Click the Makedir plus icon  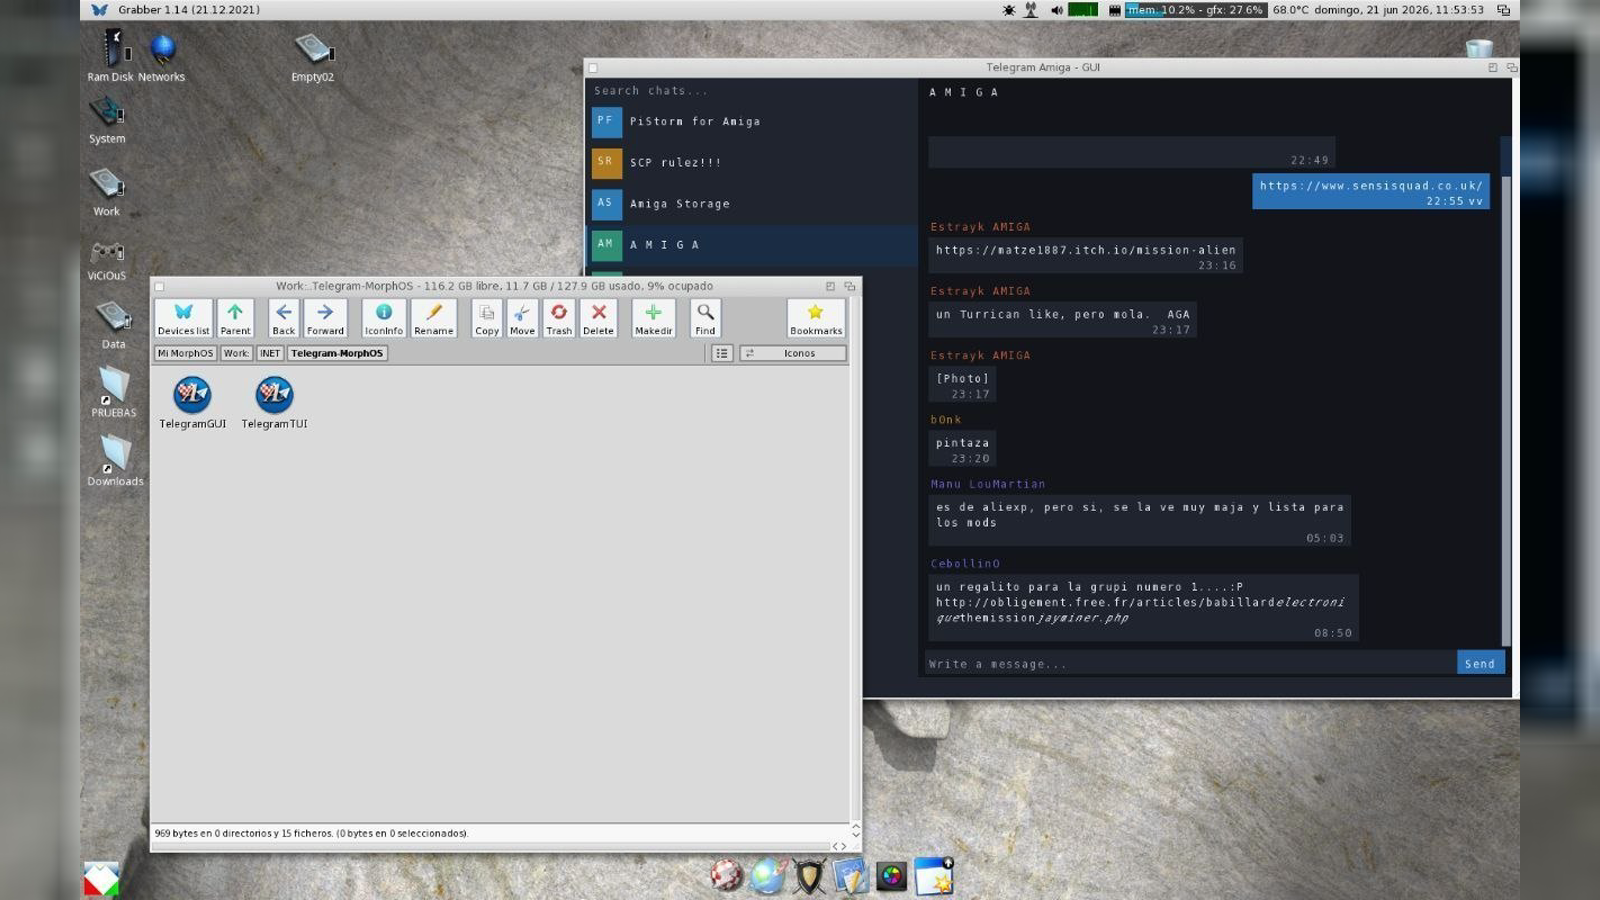653,318
